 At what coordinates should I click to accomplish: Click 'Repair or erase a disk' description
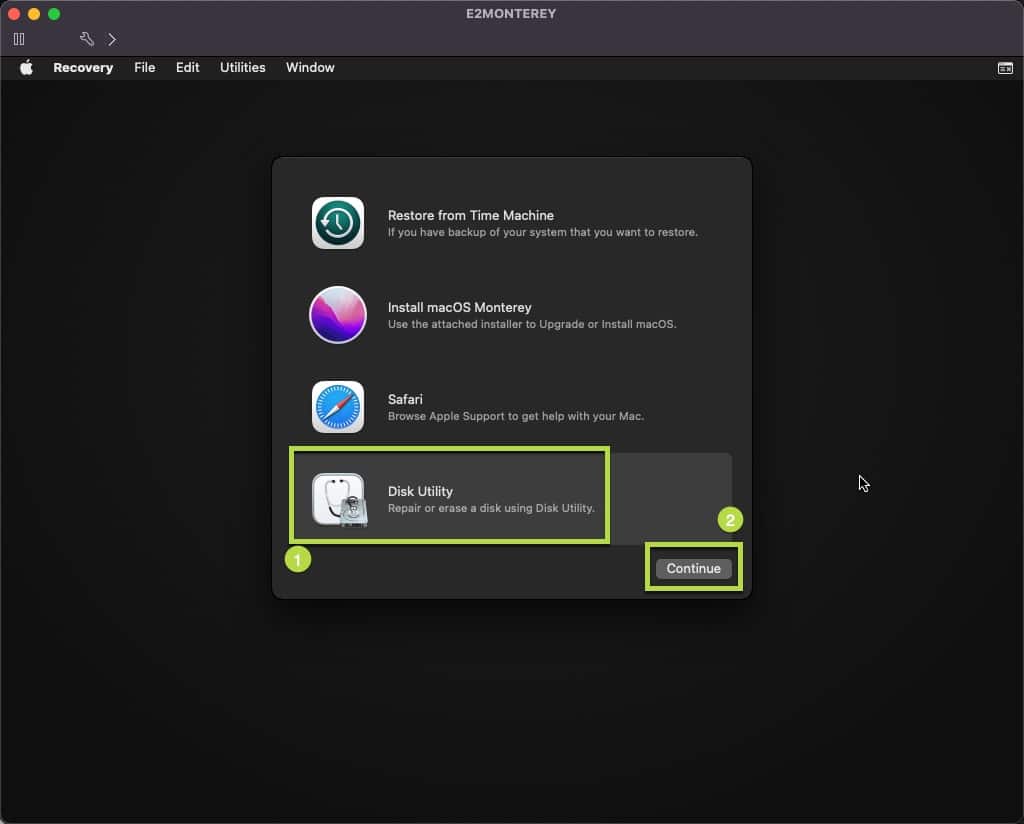click(x=491, y=508)
